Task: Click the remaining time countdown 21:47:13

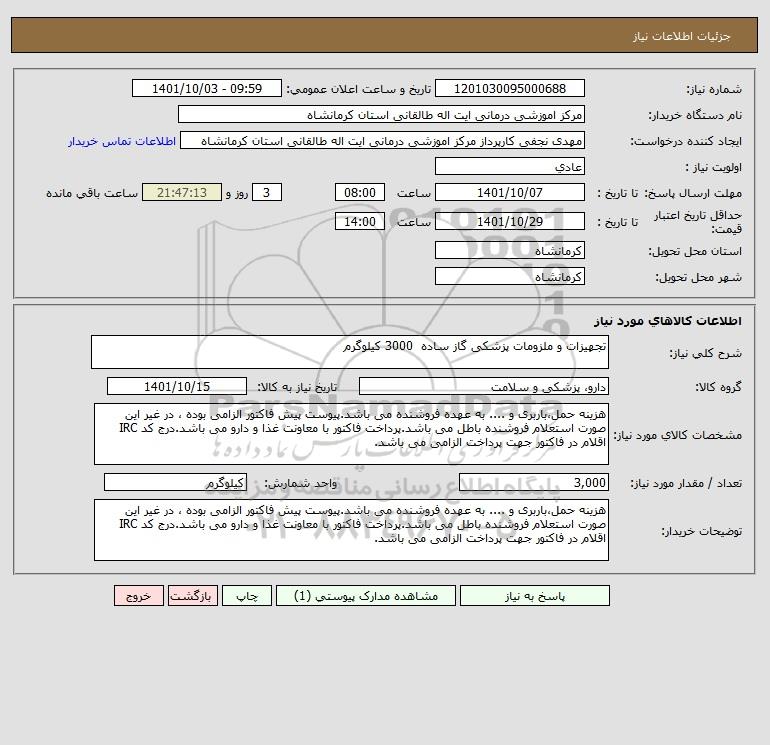Action: pos(182,193)
